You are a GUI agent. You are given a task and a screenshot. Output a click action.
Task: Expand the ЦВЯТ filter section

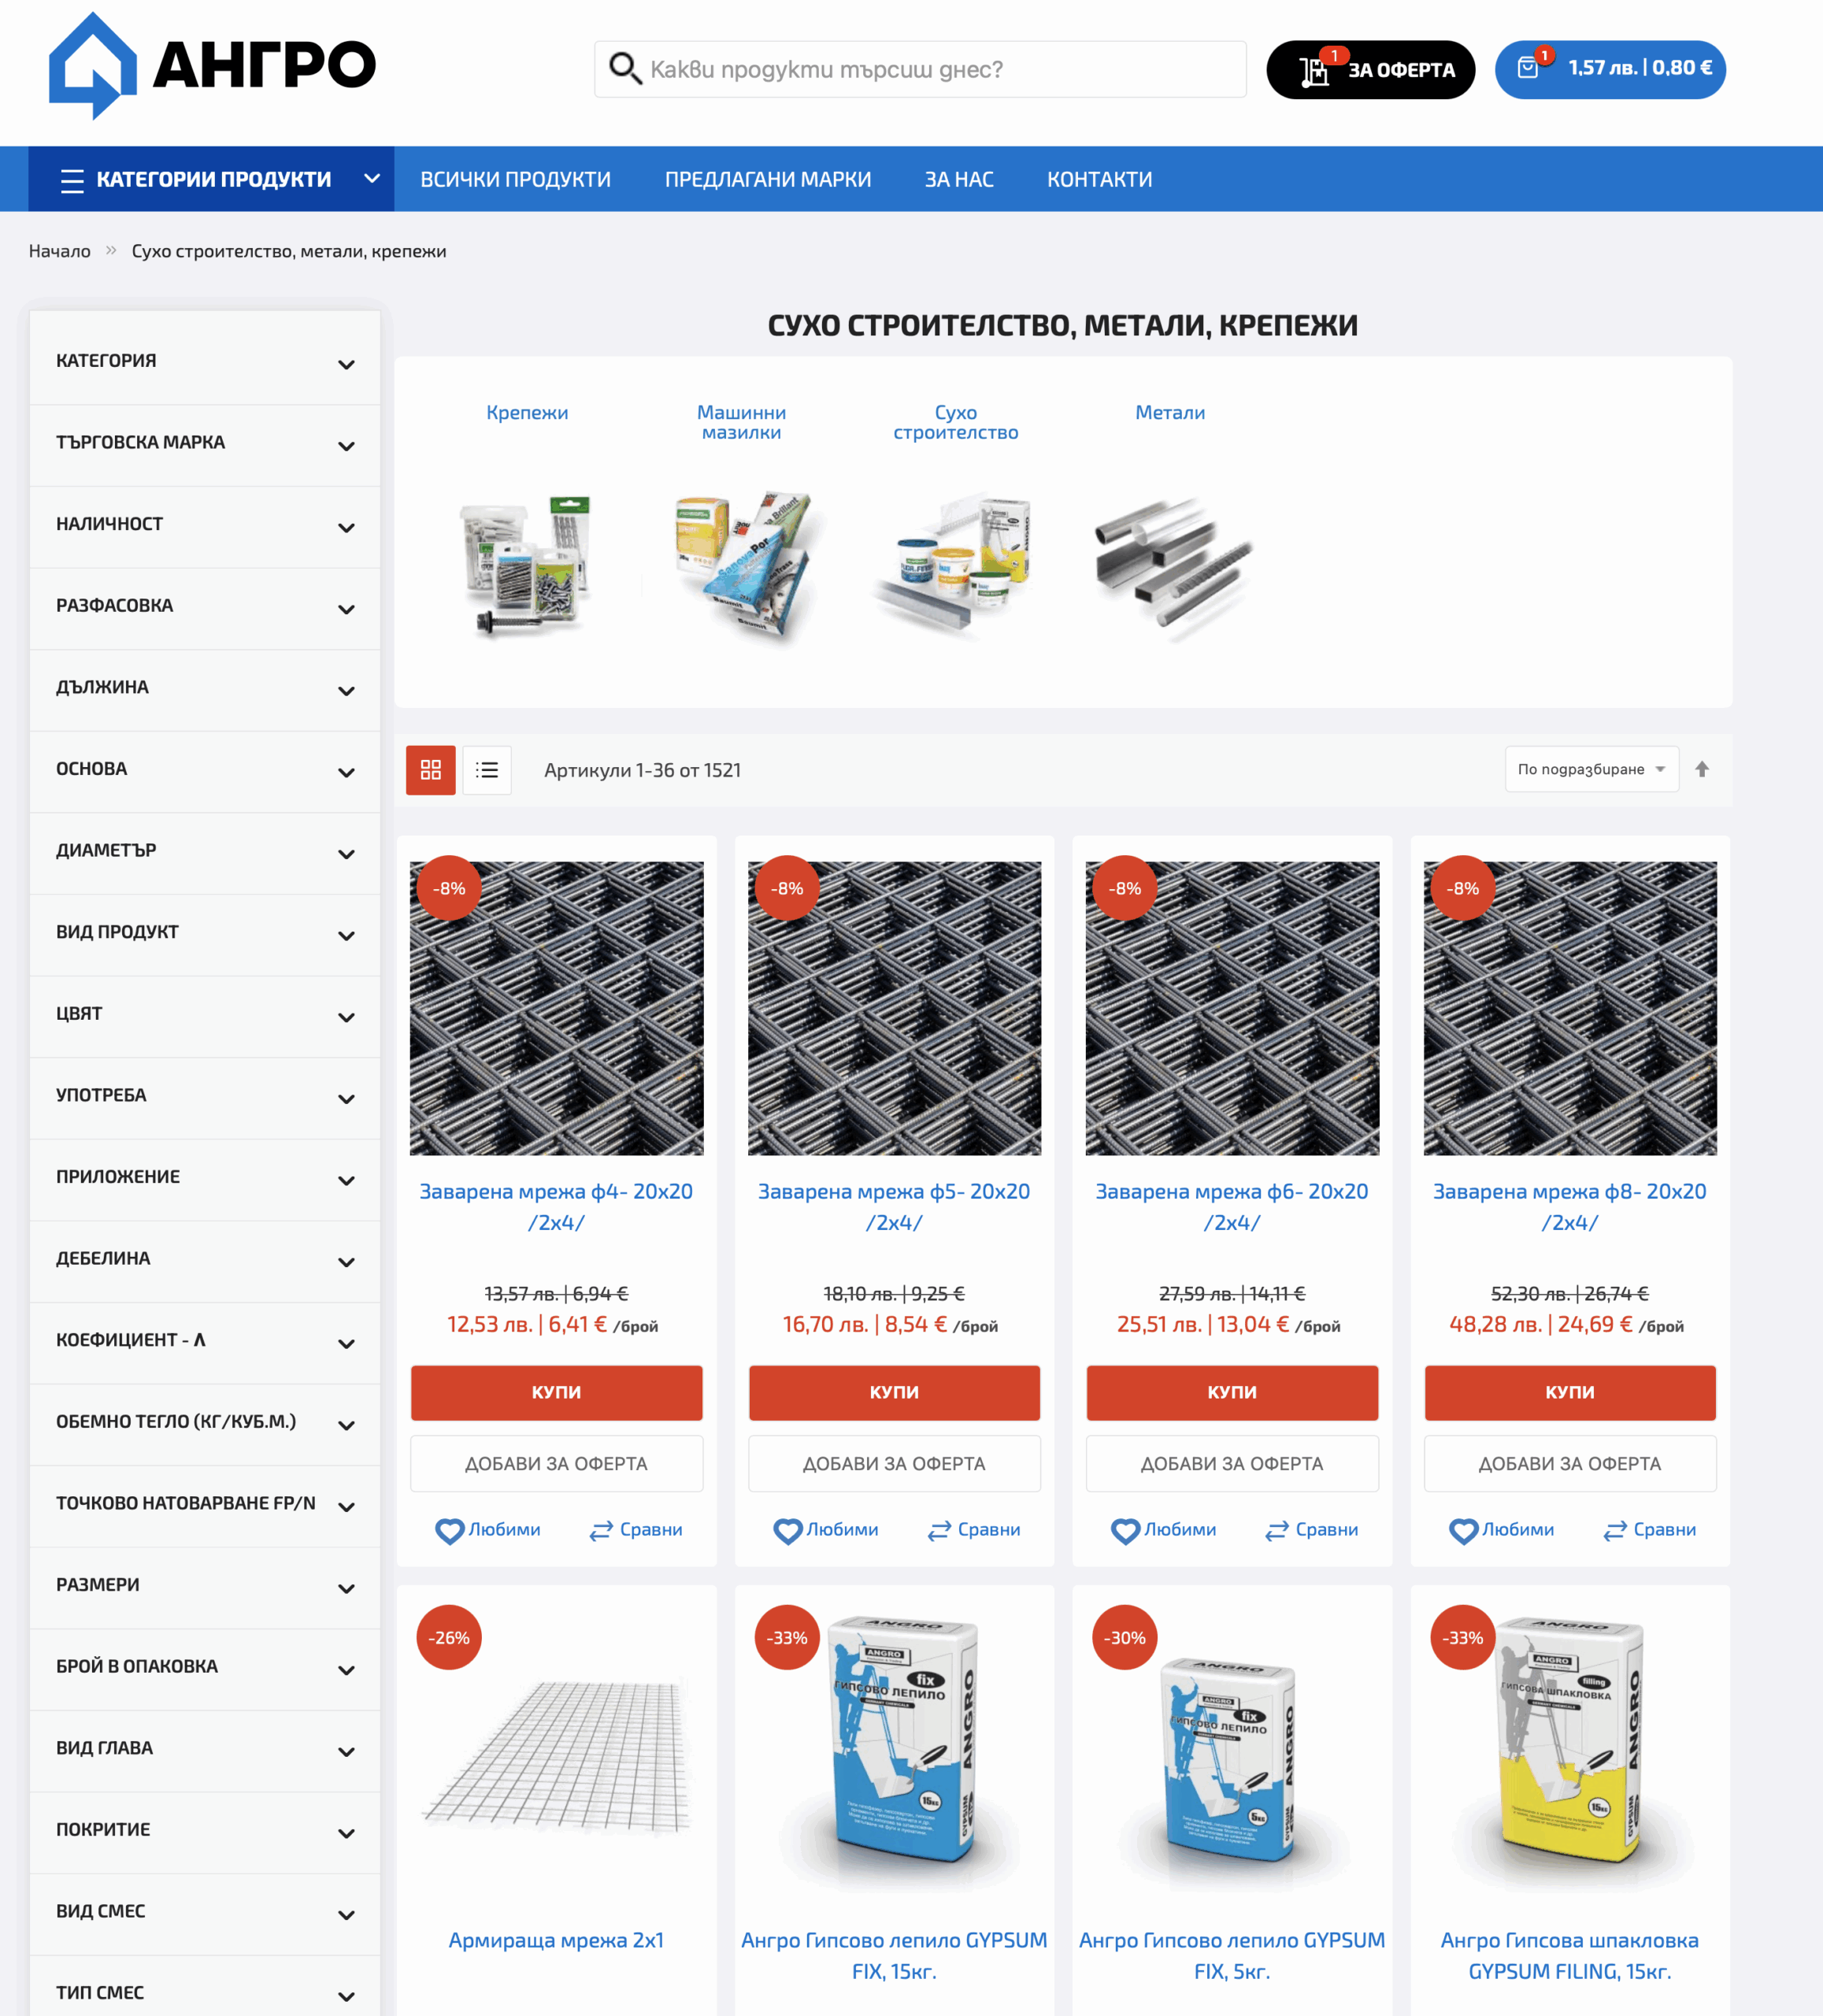tap(205, 1014)
